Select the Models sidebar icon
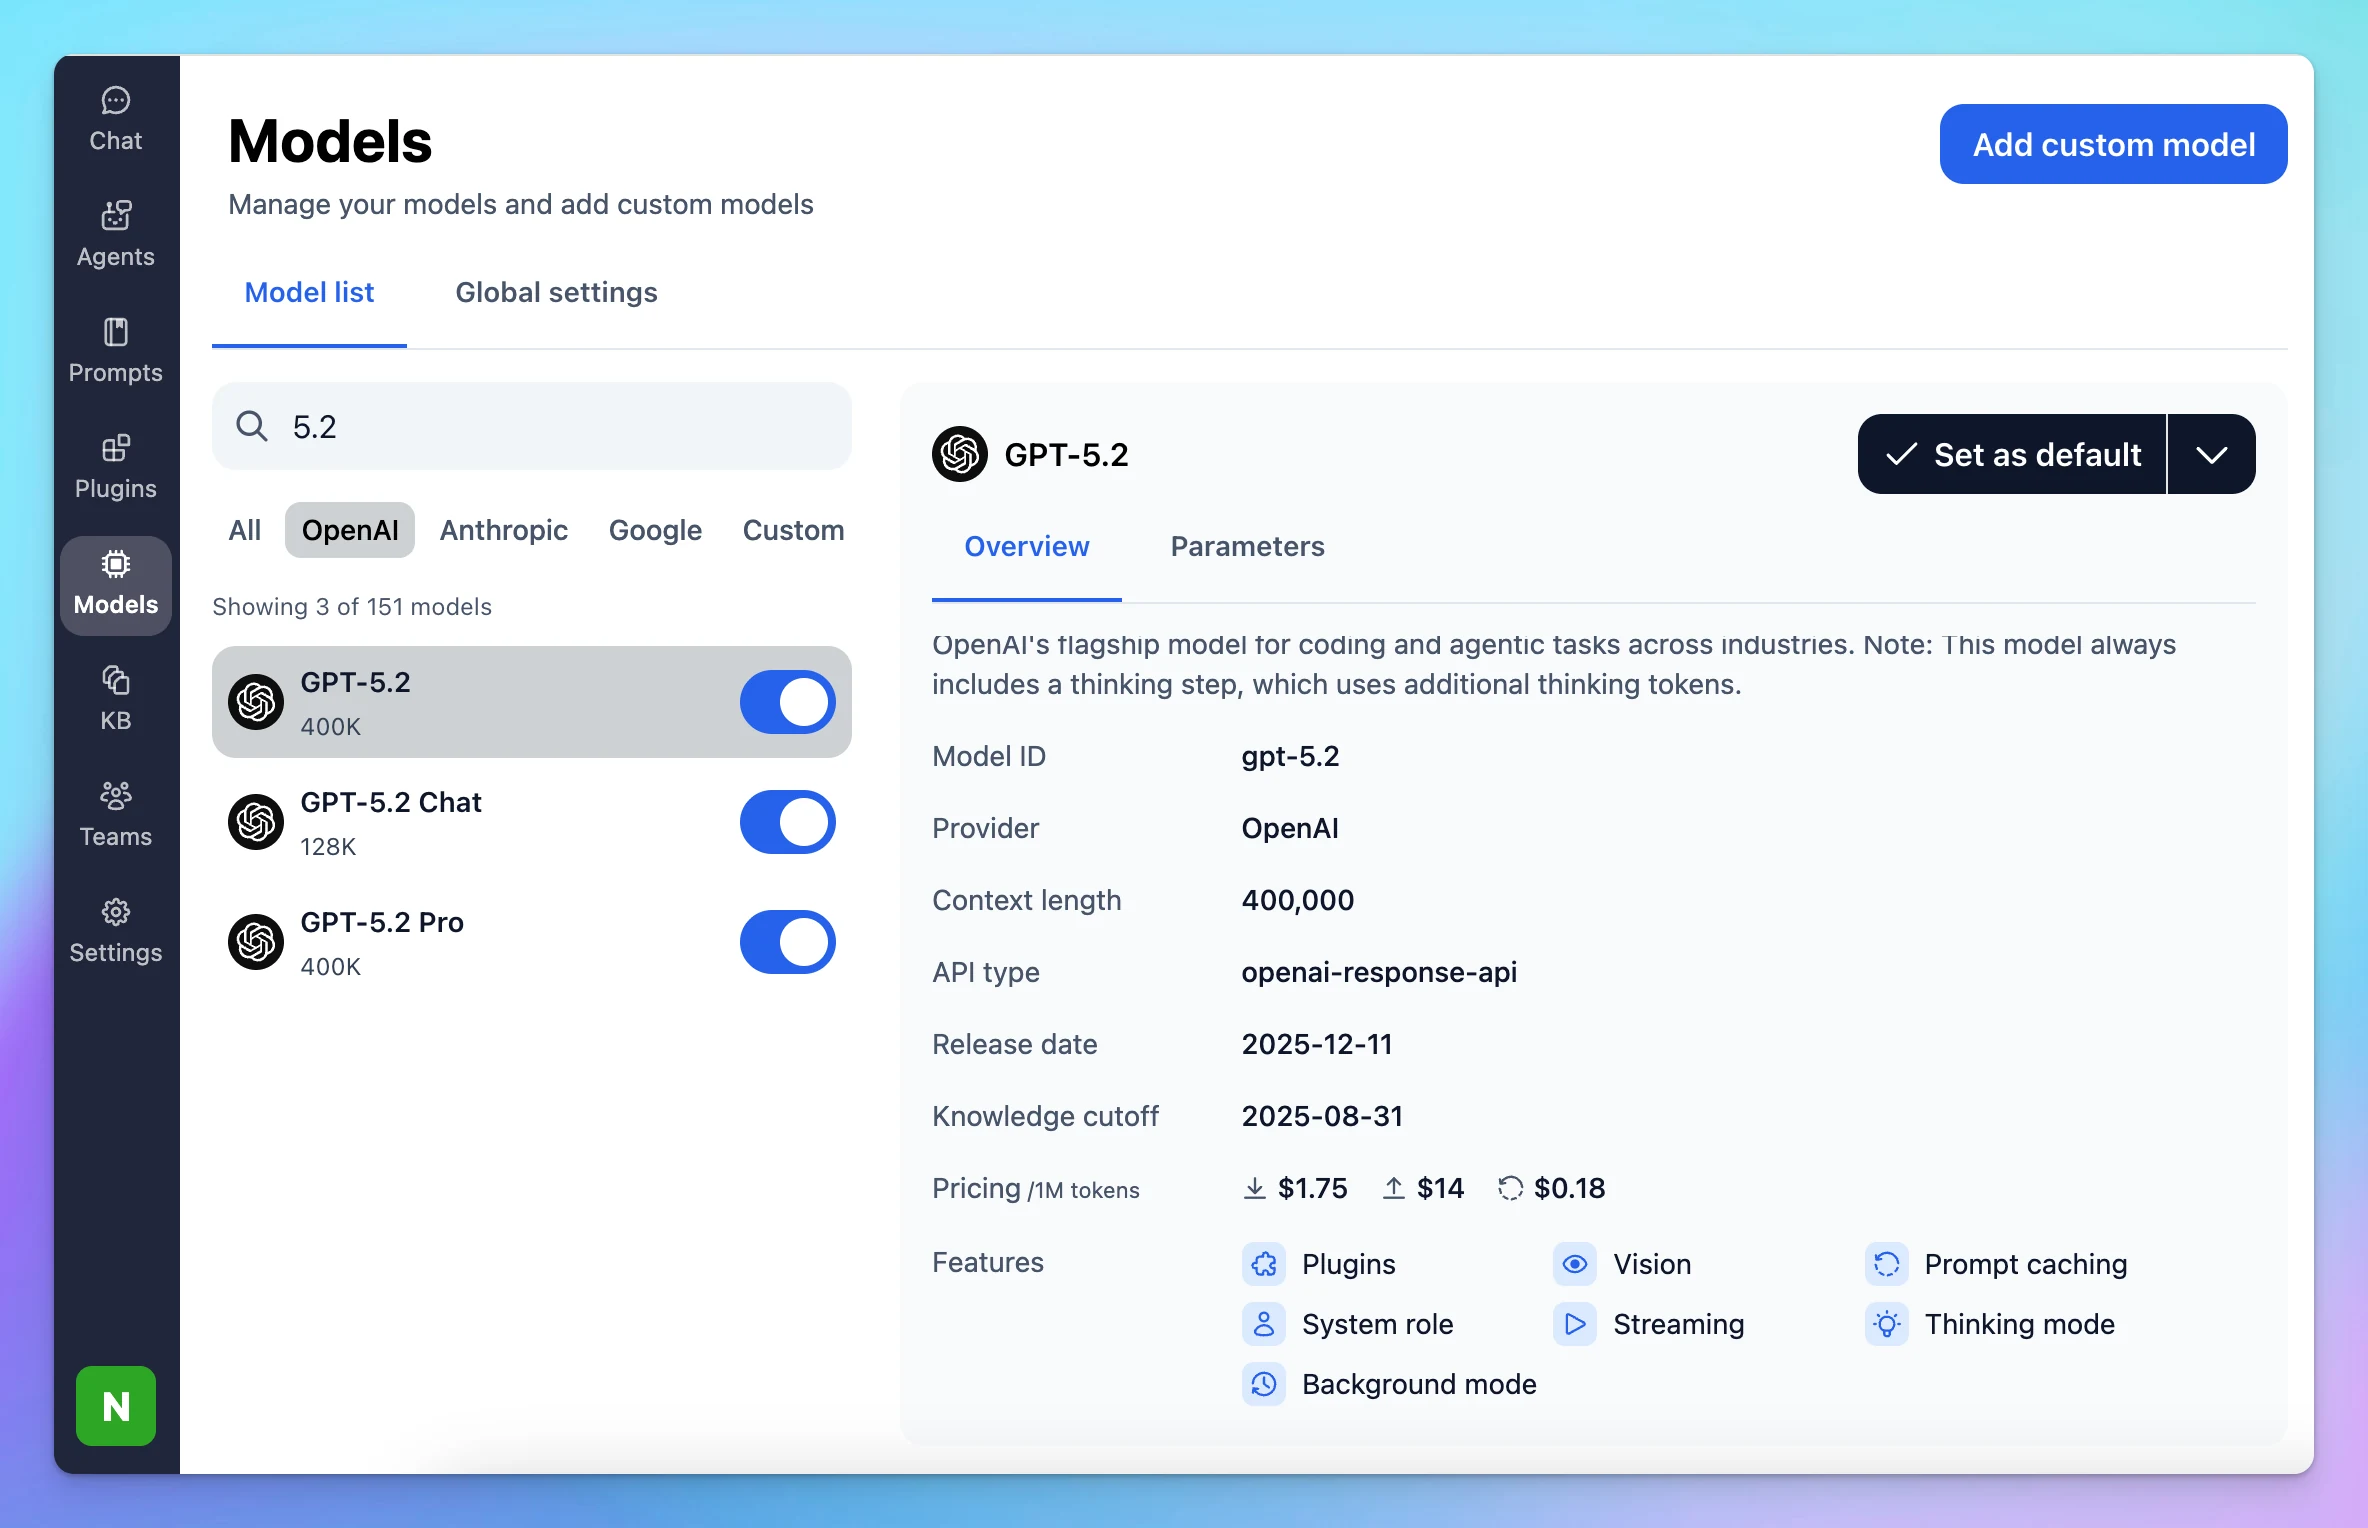 tap(116, 585)
